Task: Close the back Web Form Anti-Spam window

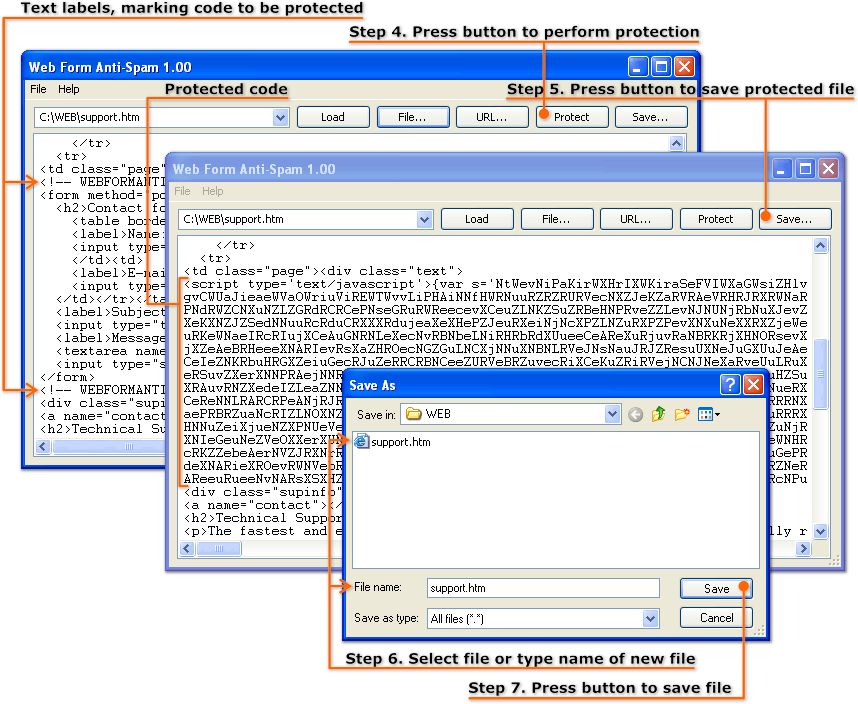Action: click(684, 67)
